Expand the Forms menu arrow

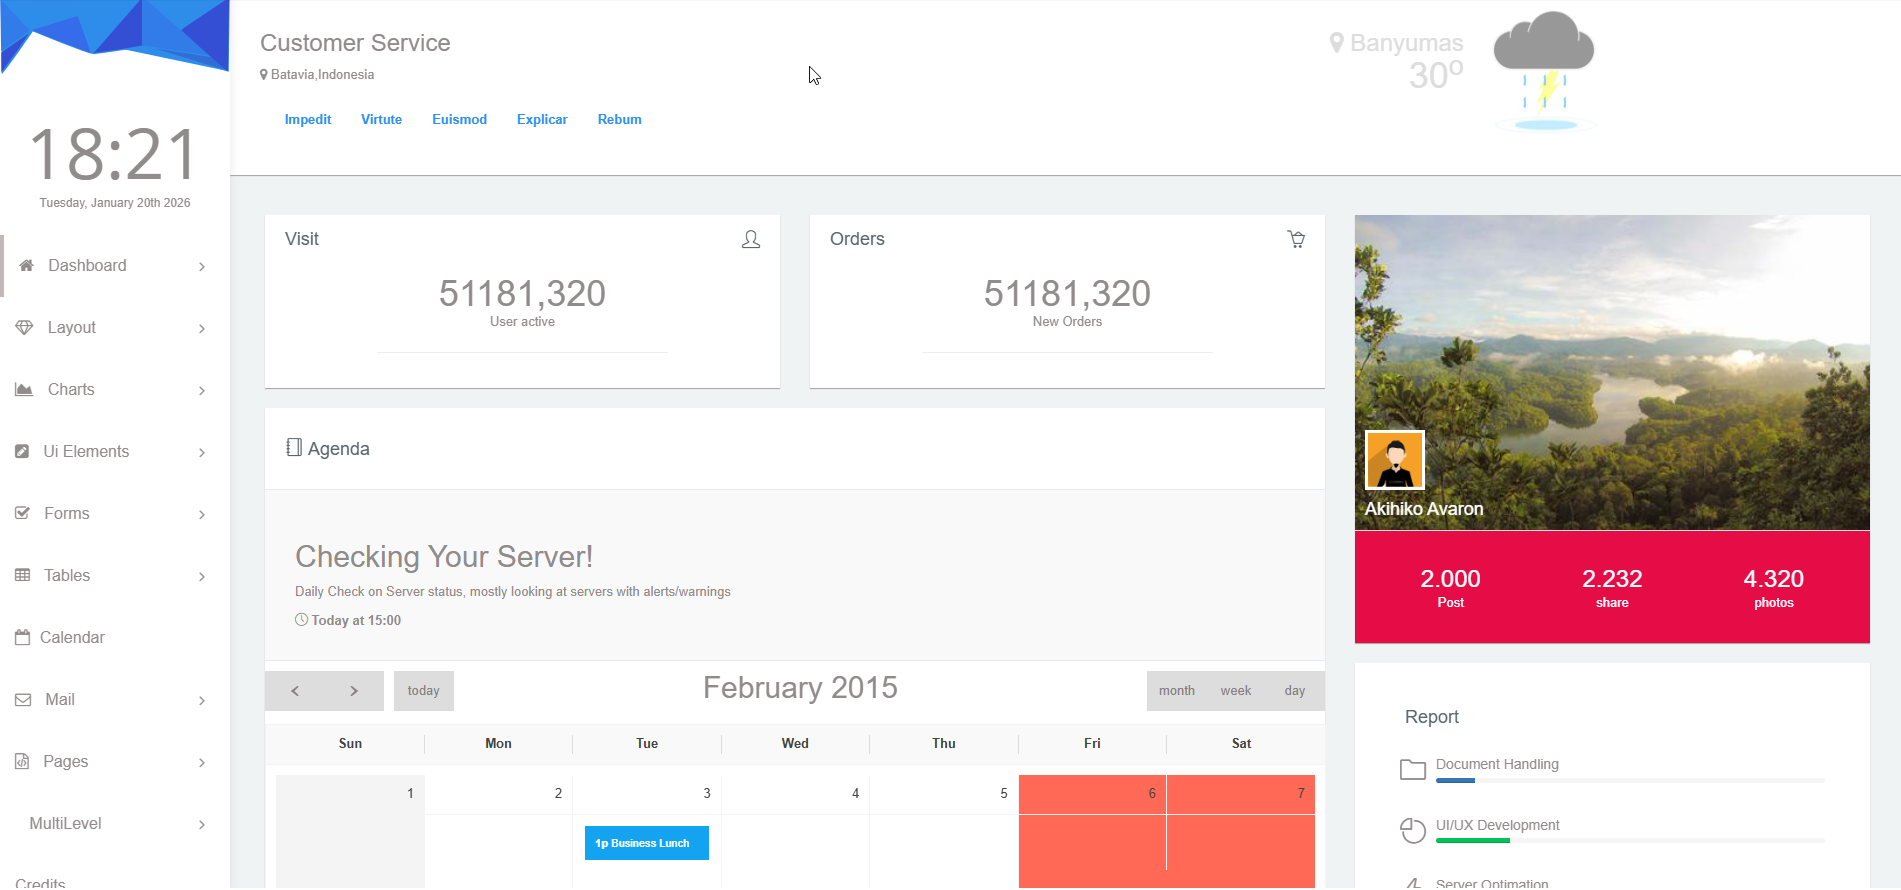pyautogui.click(x=202, y=515)
